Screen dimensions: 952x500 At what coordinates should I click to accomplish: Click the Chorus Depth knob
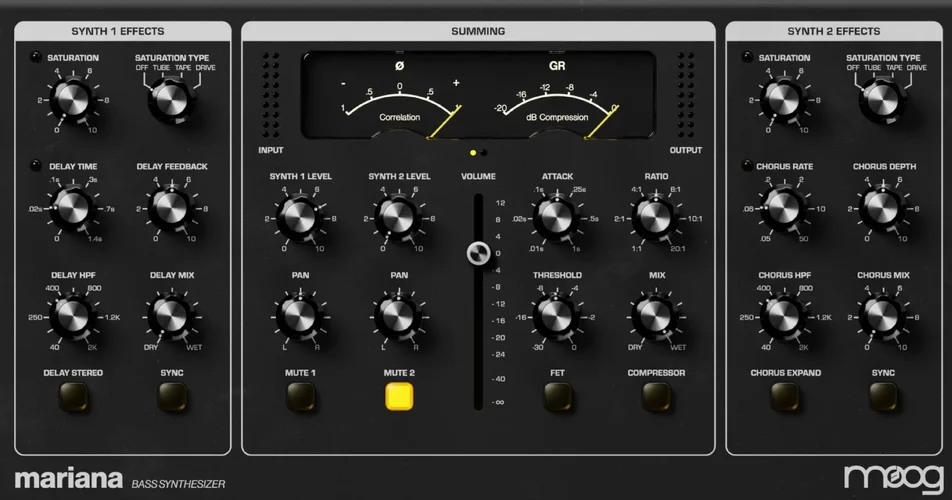coord(882,209)
